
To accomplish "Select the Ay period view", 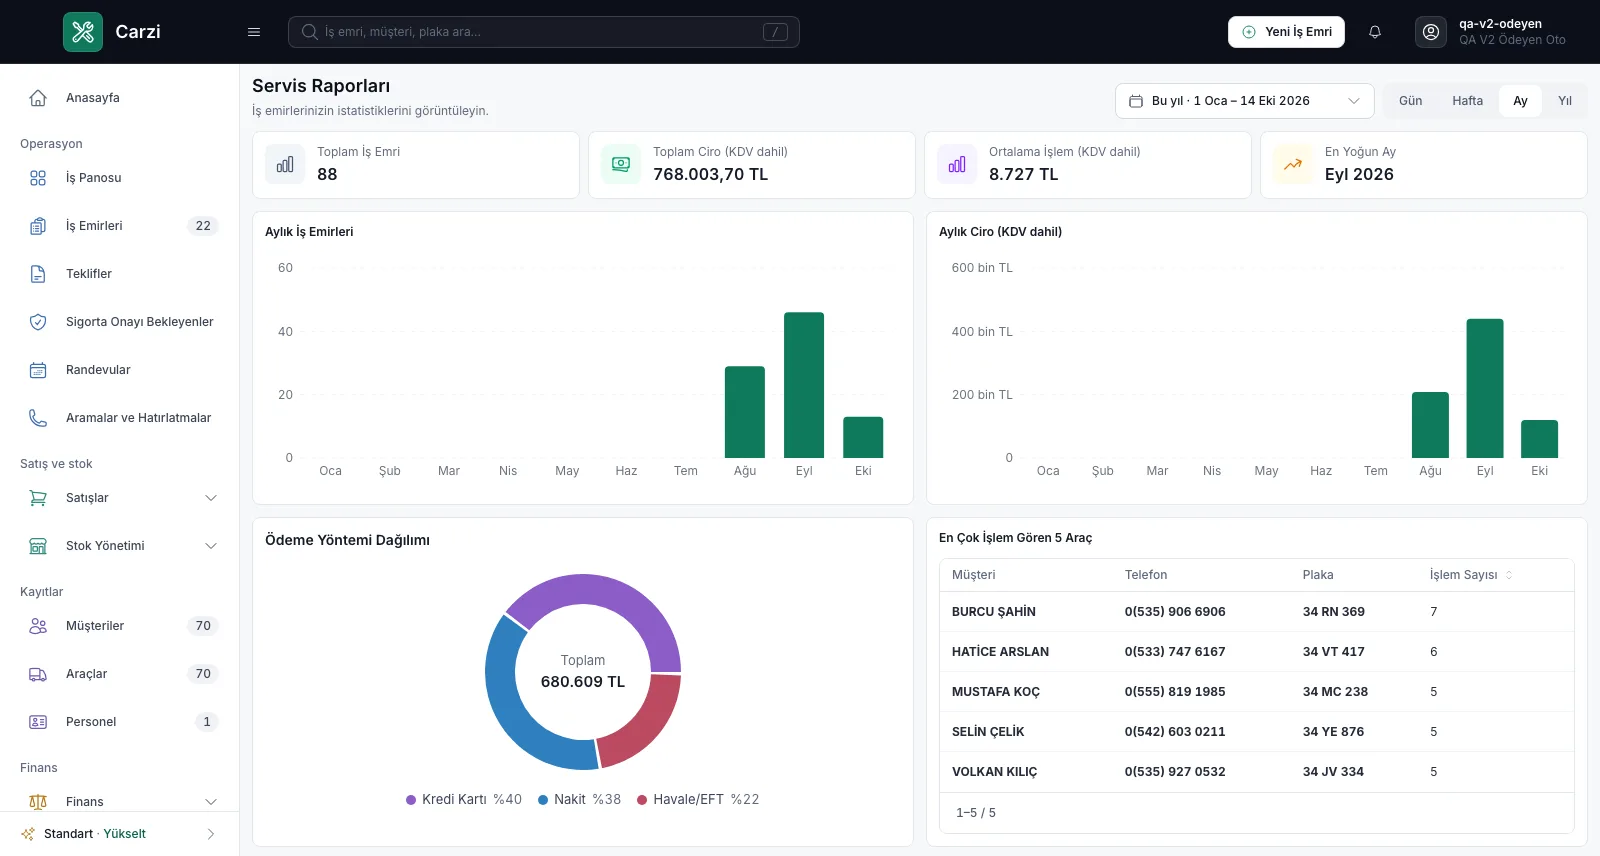I will 1520,101.
